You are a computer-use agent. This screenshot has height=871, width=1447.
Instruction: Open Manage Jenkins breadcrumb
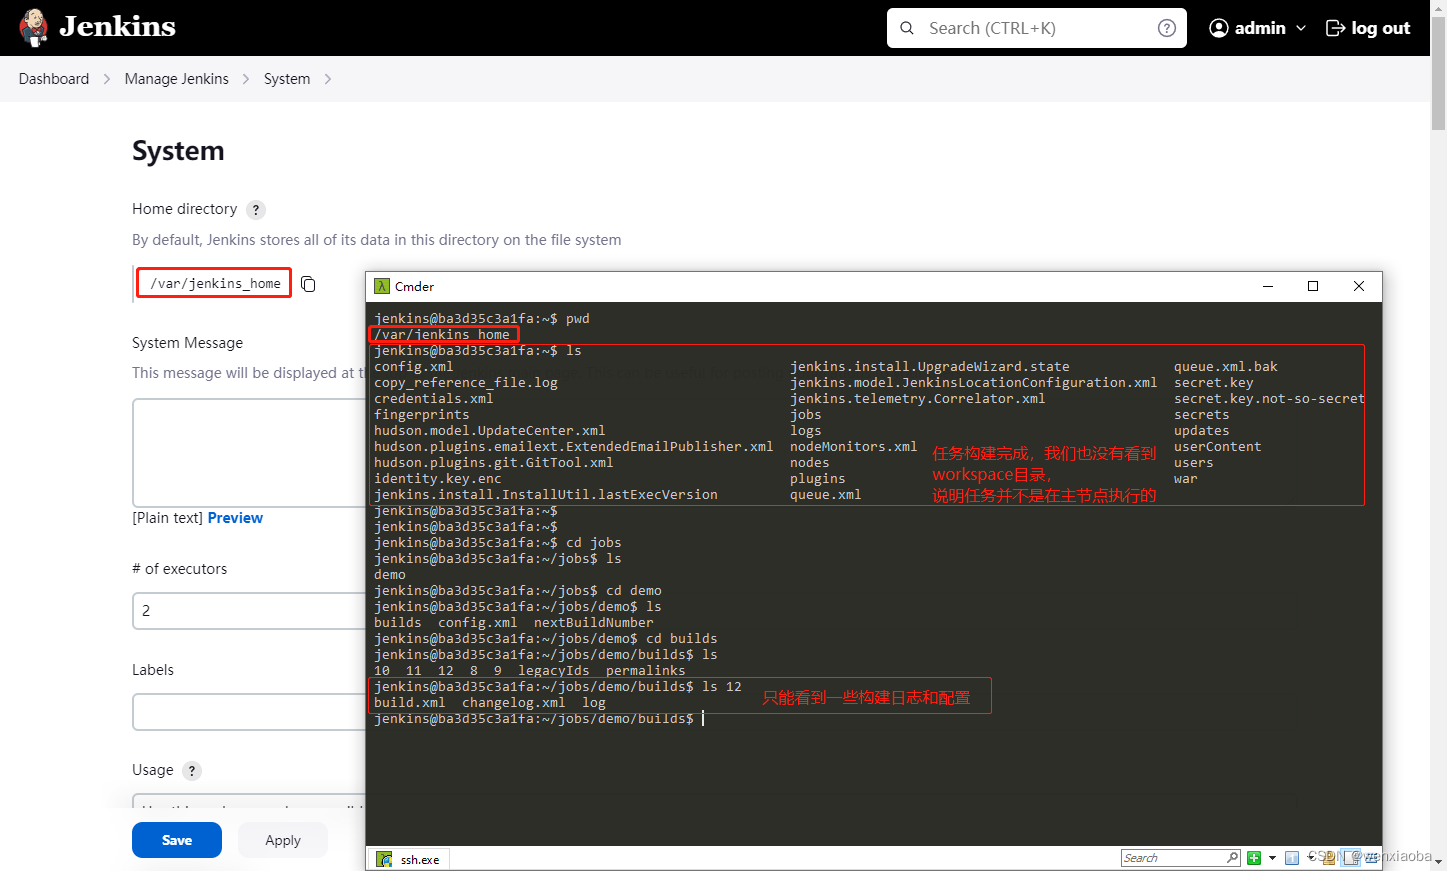tap(177, 79)
